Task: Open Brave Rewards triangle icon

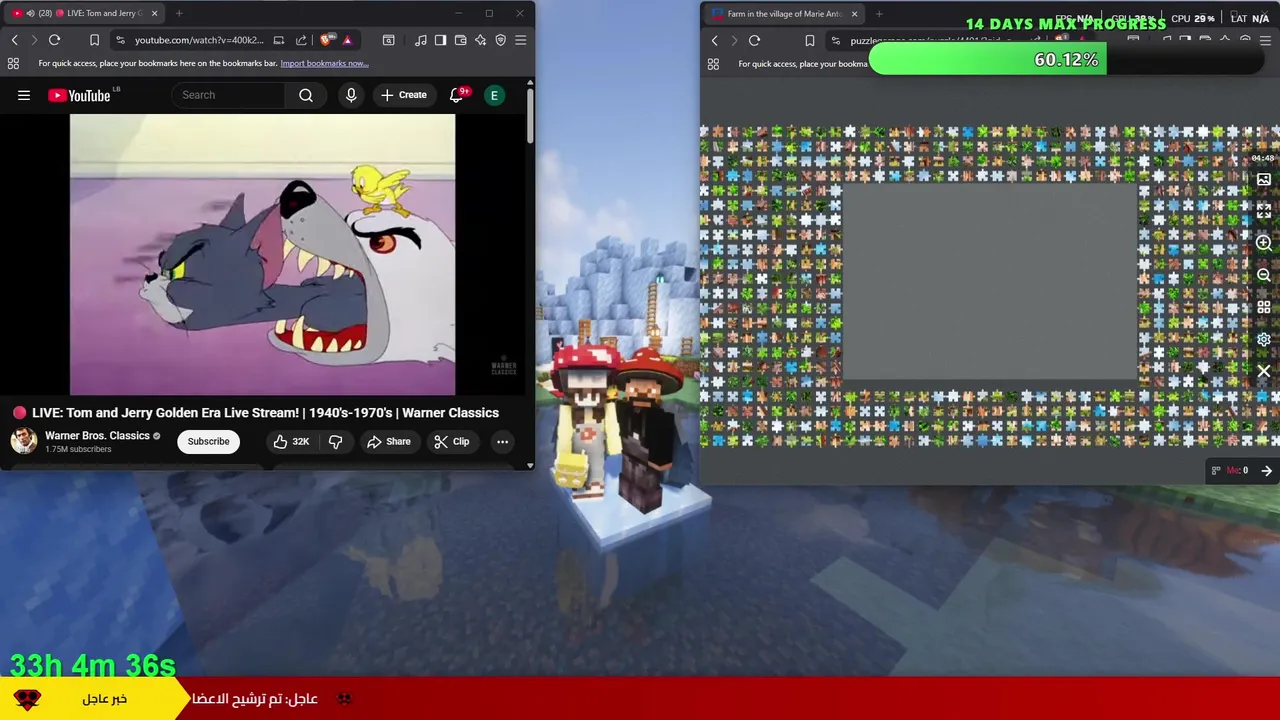Action: click(x=347, y=40)
